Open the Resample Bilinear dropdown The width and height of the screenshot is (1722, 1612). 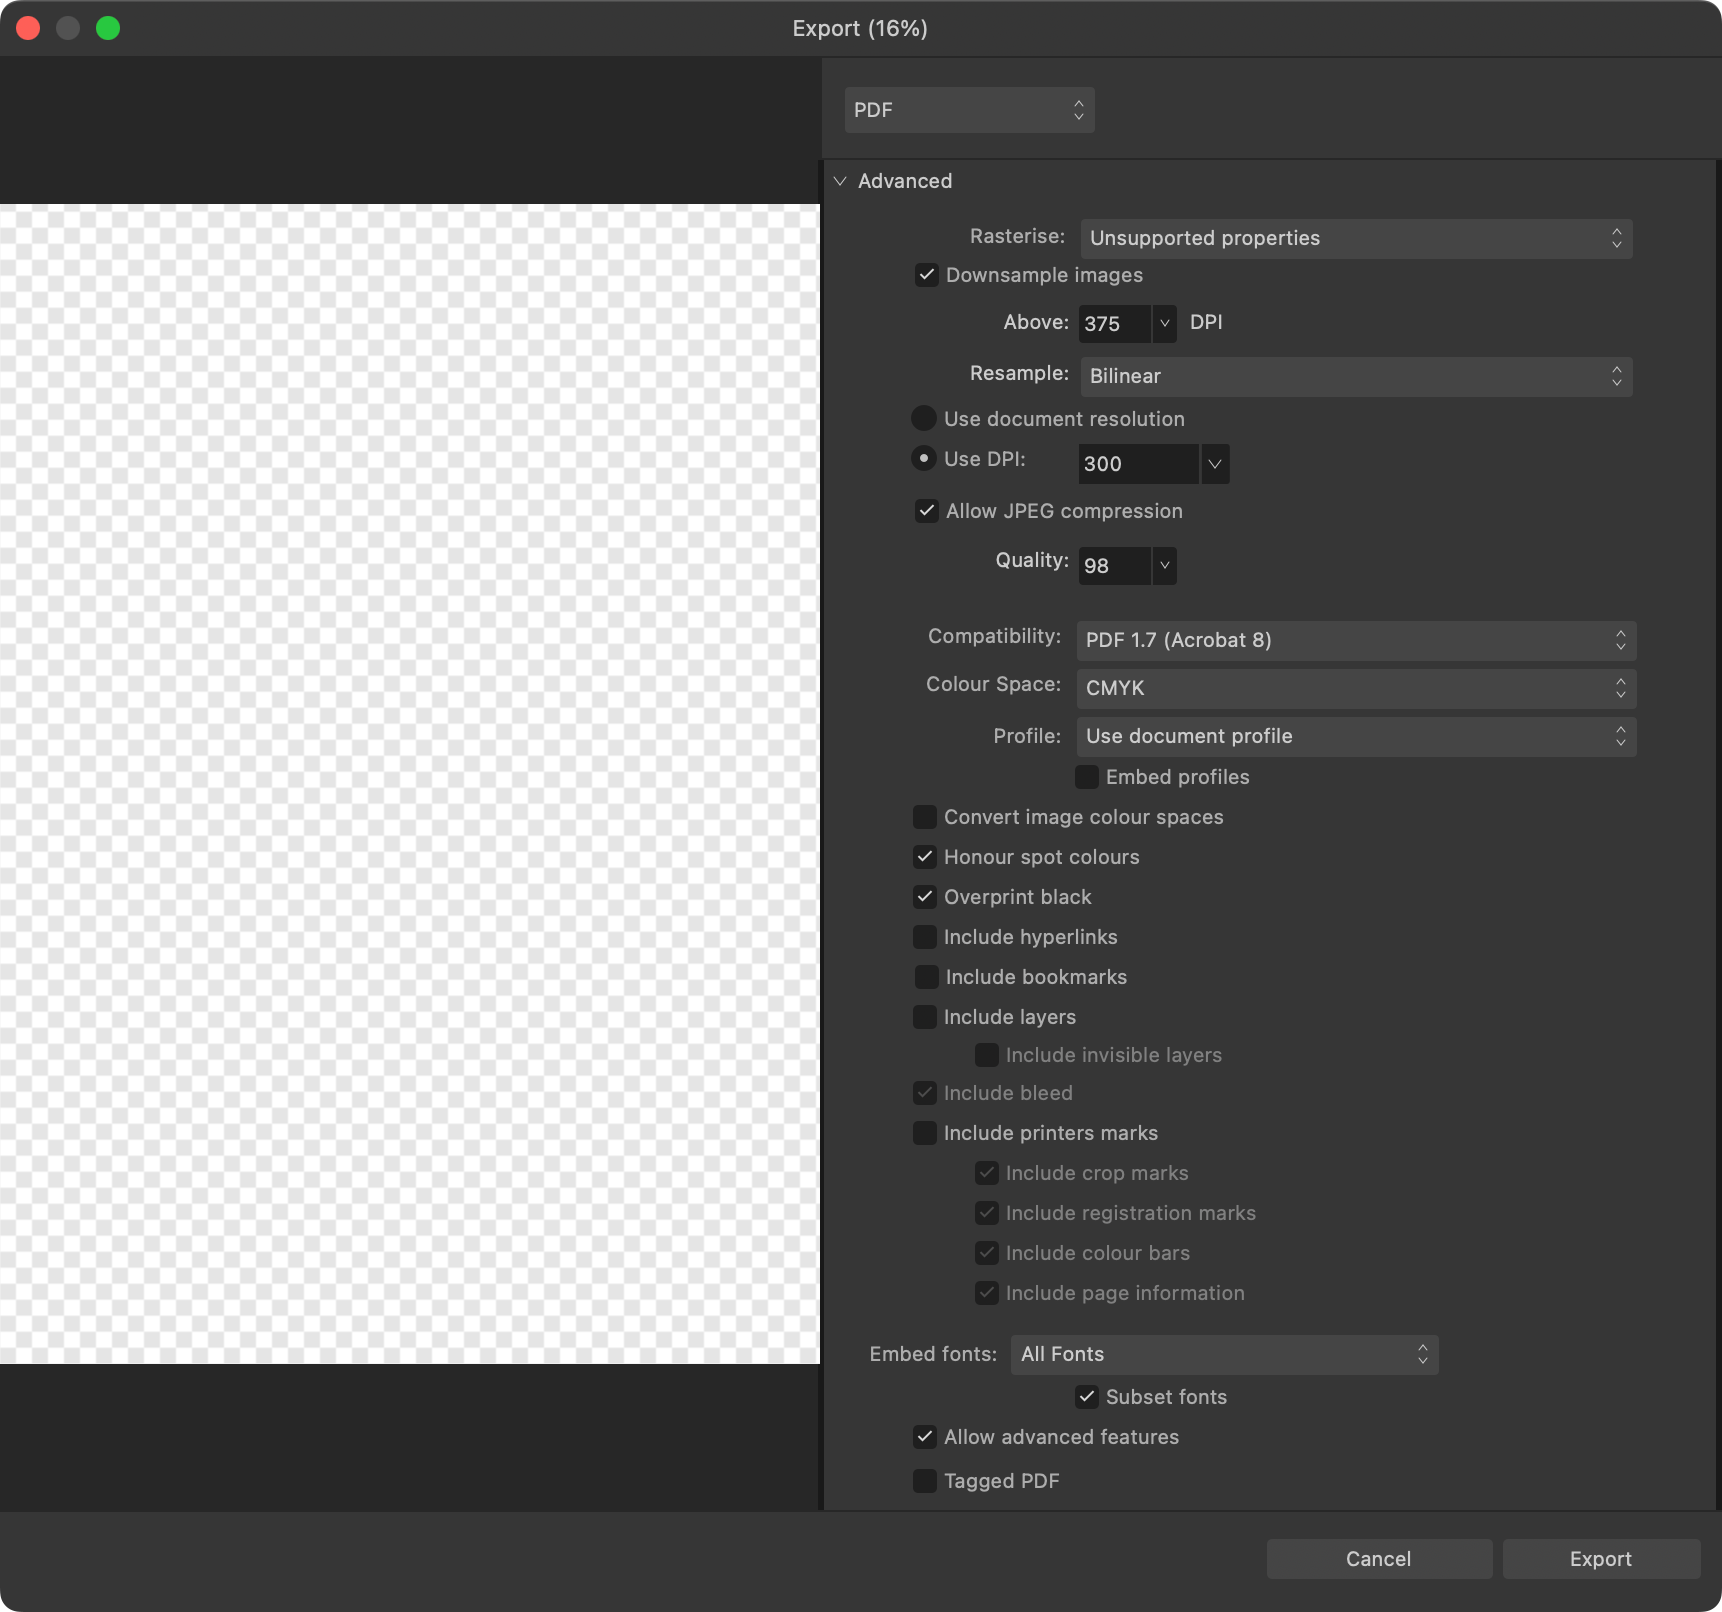[1356, 376]
